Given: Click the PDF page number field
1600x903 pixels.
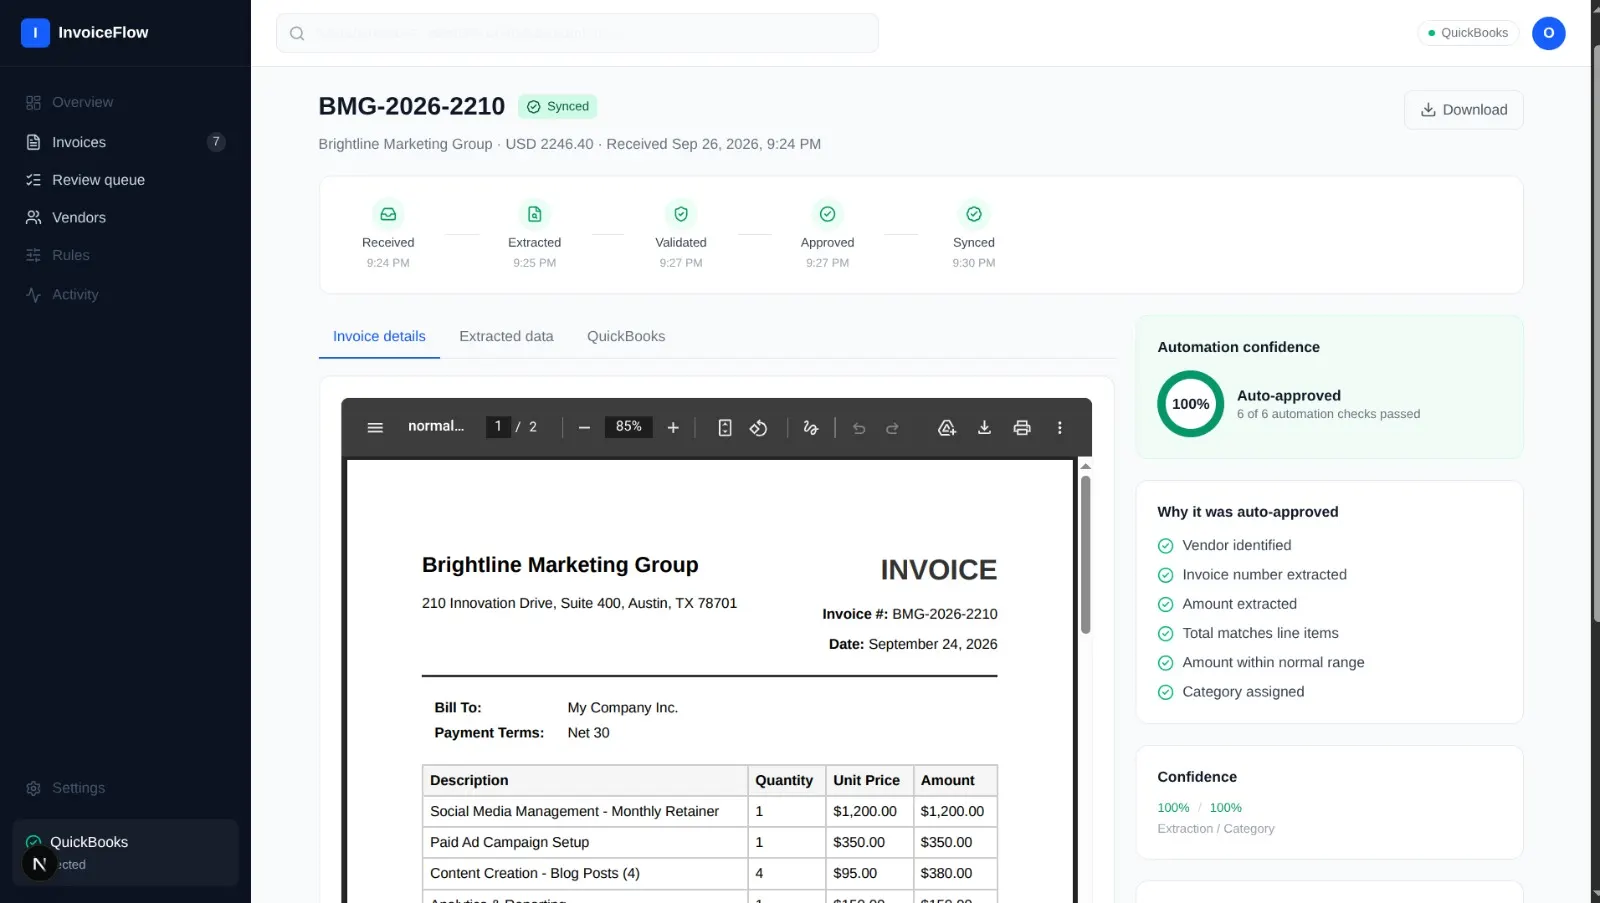Looking at the screenshot, I should [498, 427].
